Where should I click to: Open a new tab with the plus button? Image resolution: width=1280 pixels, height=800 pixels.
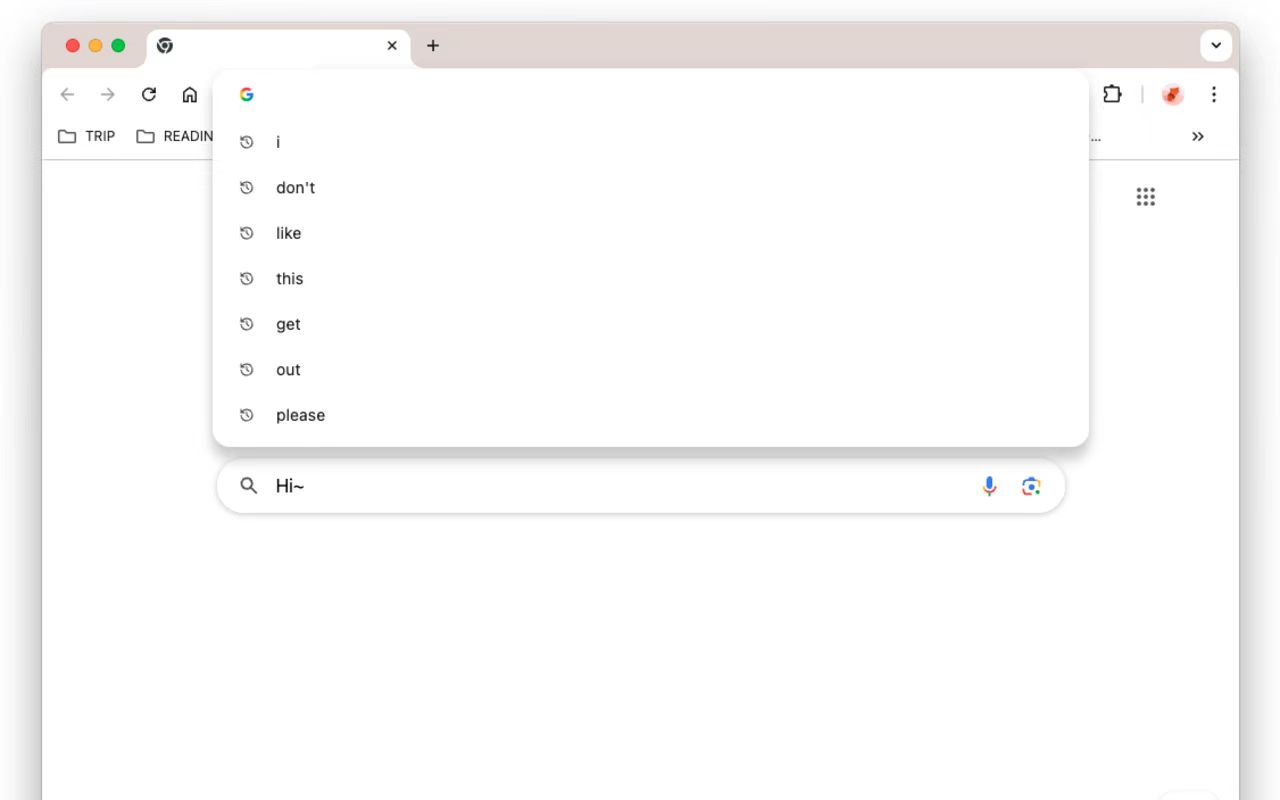[x=432, y=45]
